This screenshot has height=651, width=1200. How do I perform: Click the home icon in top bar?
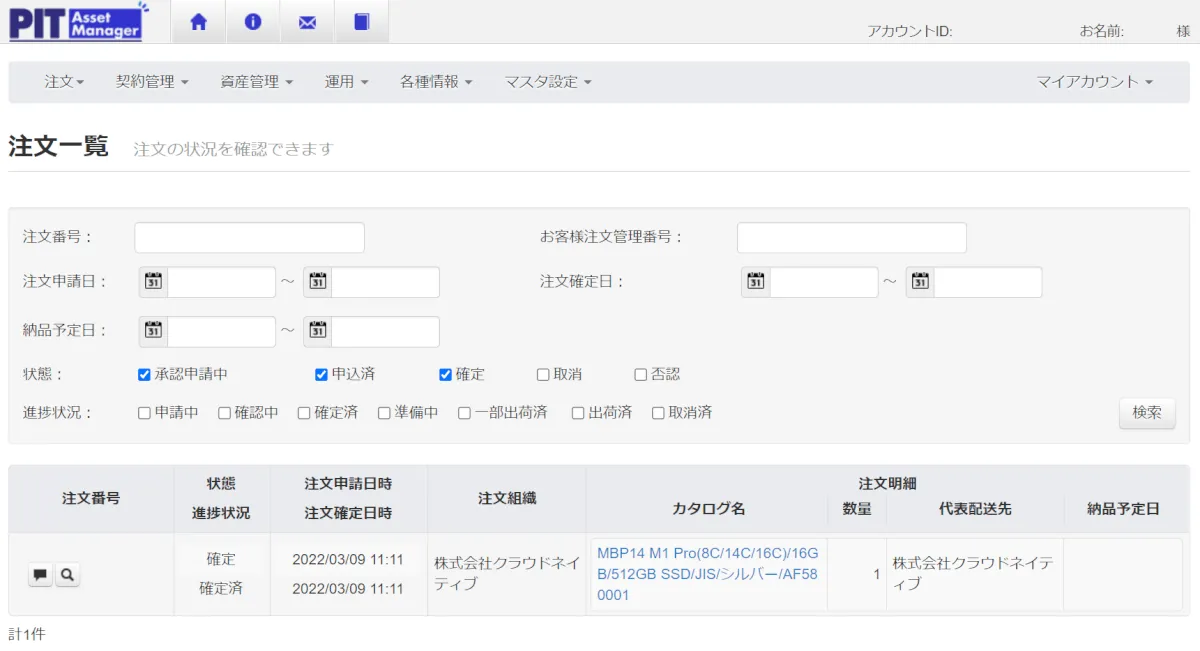(199, 22)
